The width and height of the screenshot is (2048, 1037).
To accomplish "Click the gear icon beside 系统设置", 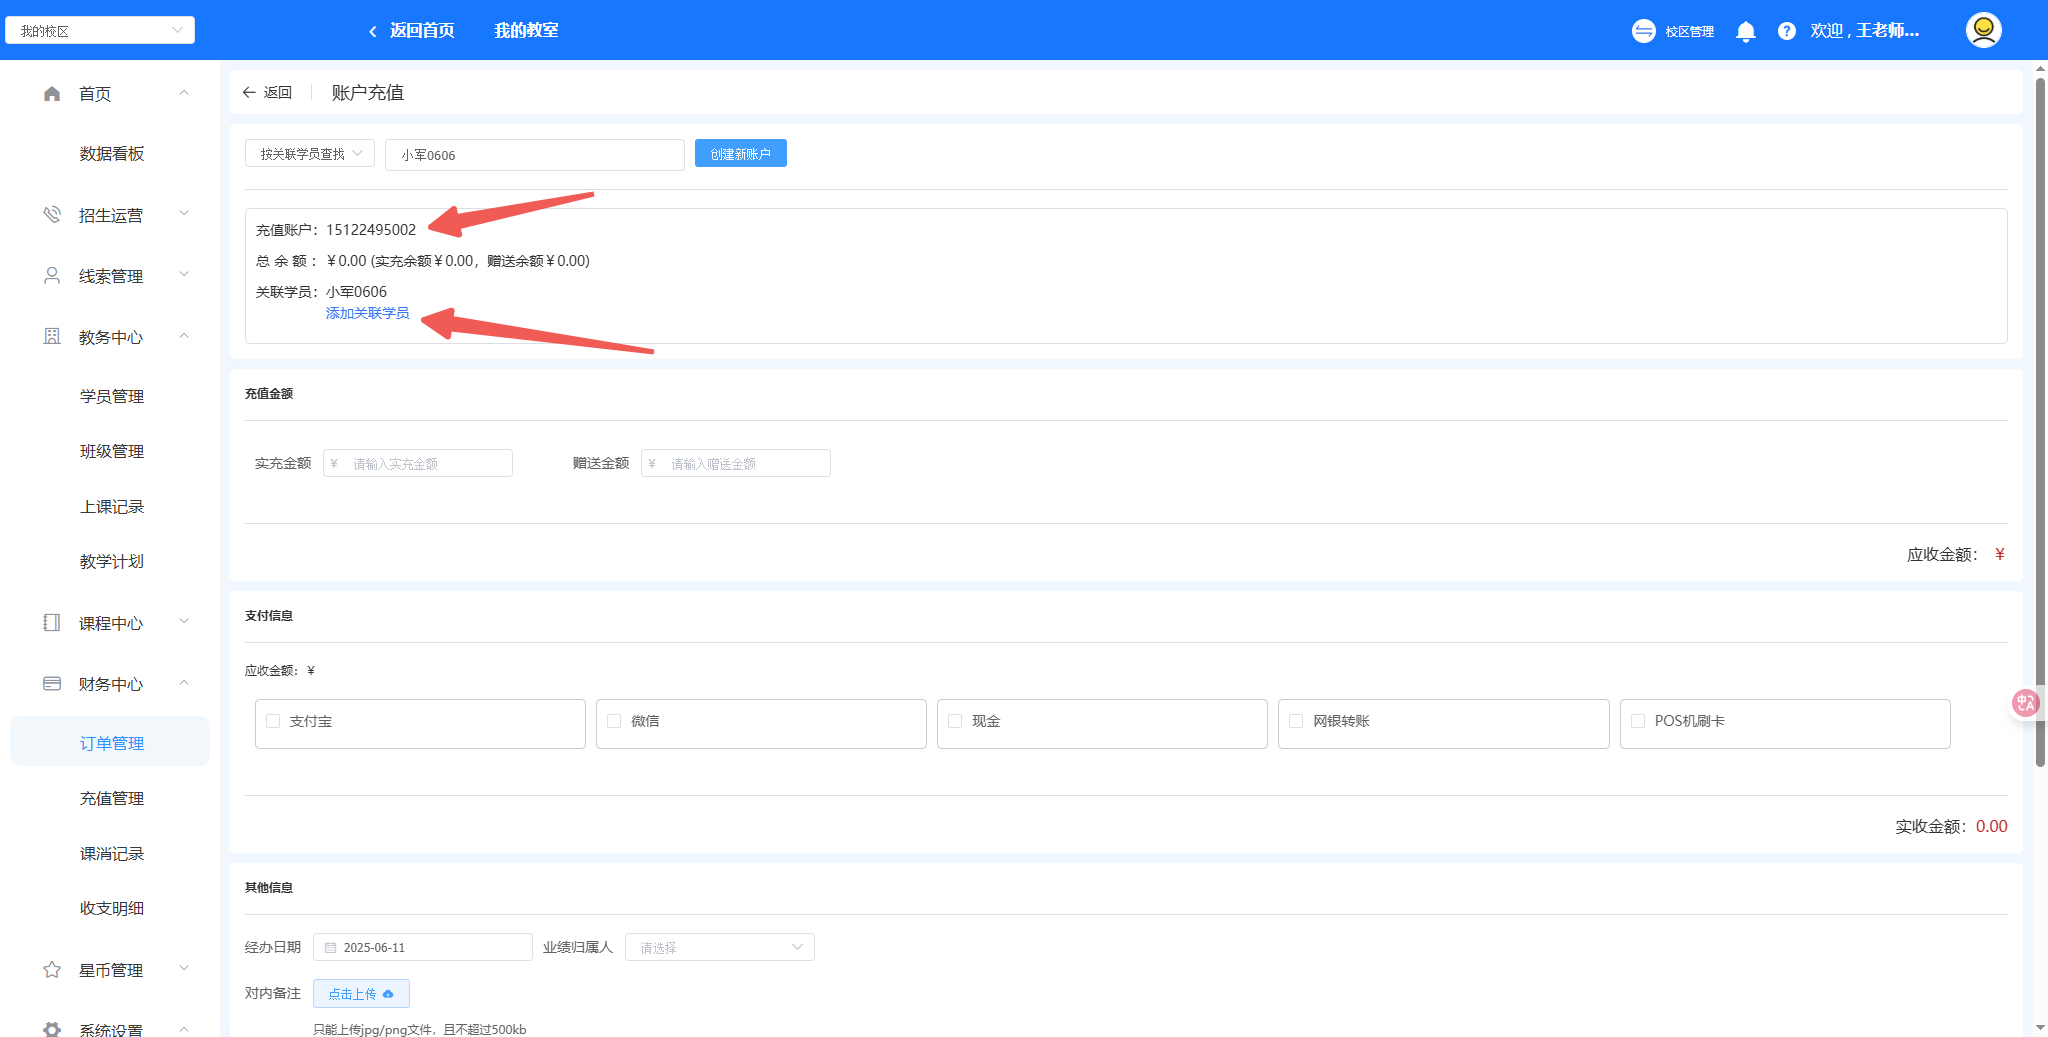I will pos(52,1029).
